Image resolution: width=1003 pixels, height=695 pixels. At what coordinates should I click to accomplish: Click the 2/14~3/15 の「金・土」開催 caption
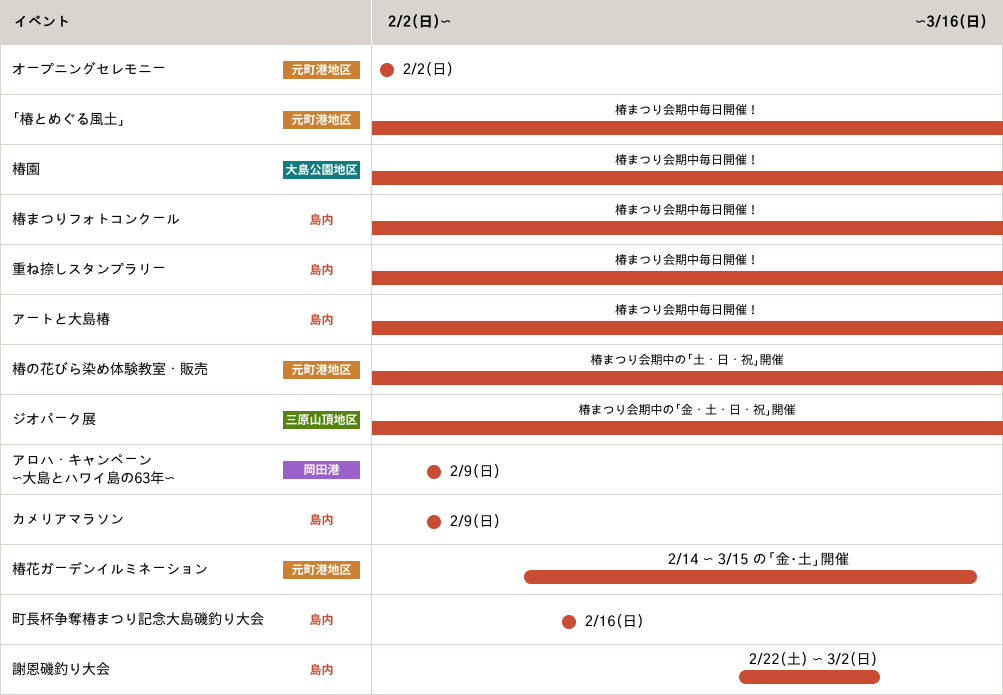tap(758, 559)
